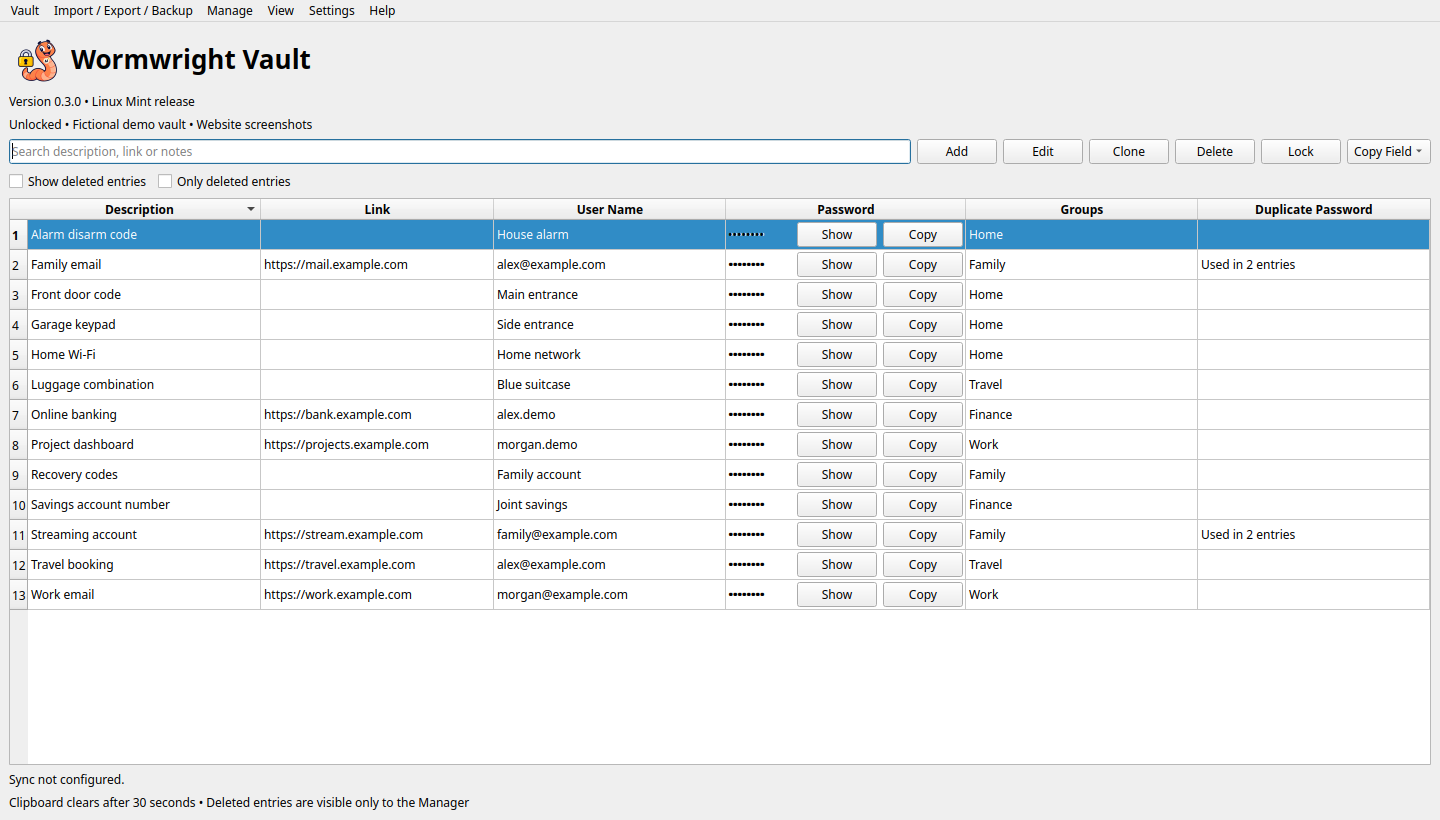Click the Clone button
This screenshot has width=1440, height=820.
[x=1129, y=151]
